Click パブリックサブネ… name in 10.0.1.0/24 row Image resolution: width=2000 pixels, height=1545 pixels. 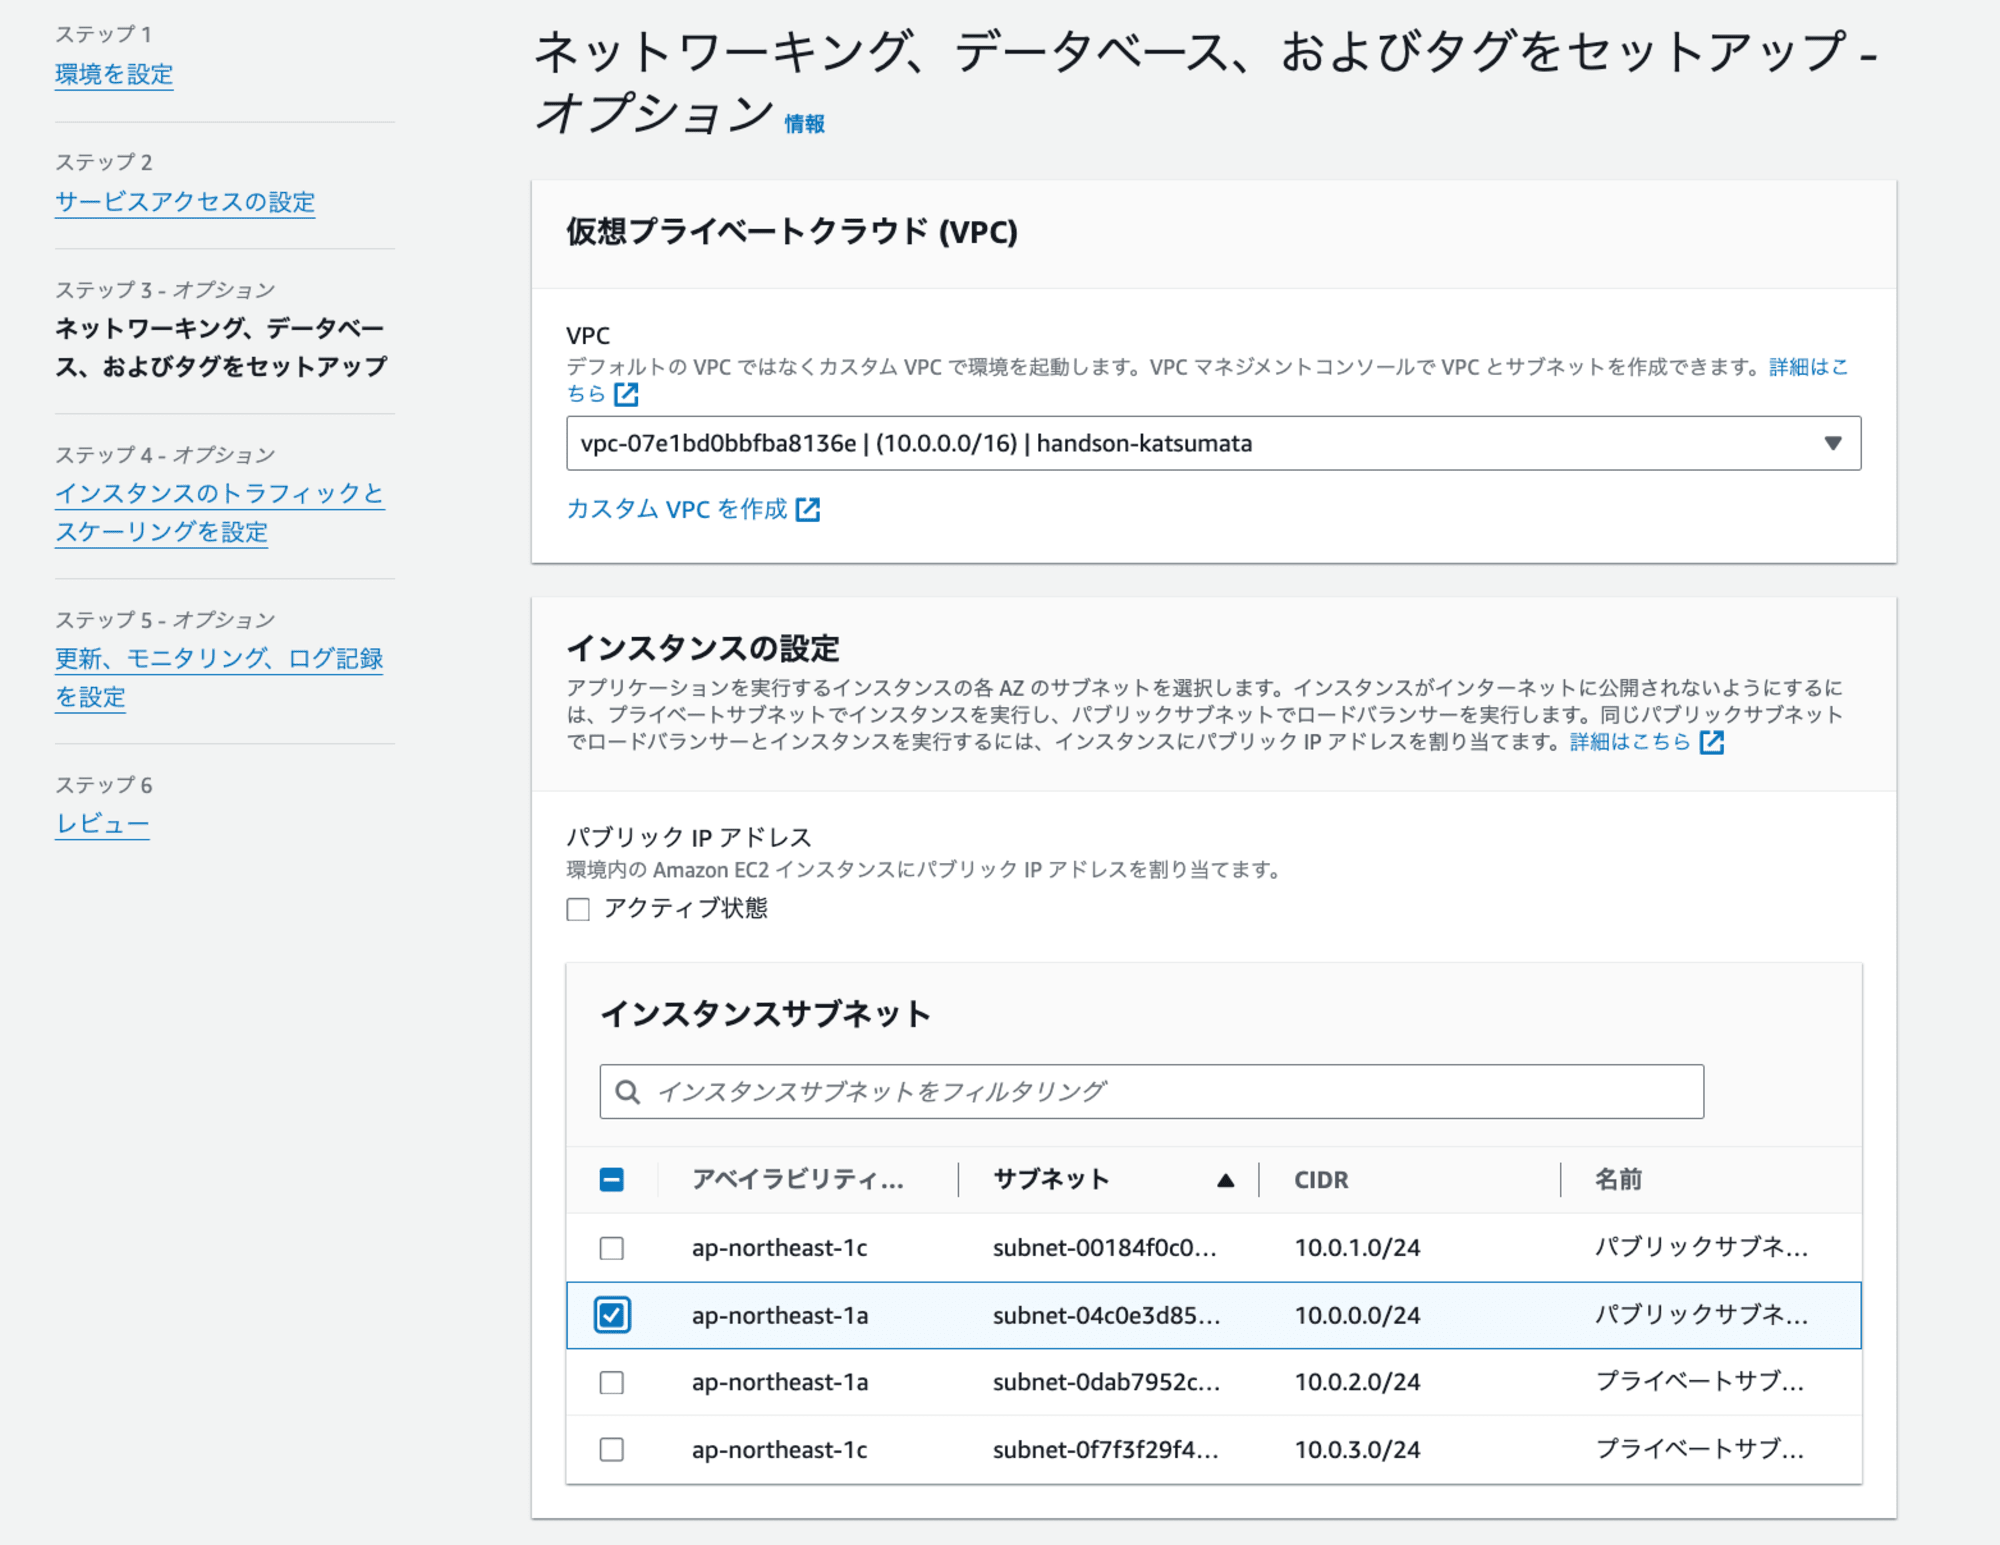tap(1701, 1247)
